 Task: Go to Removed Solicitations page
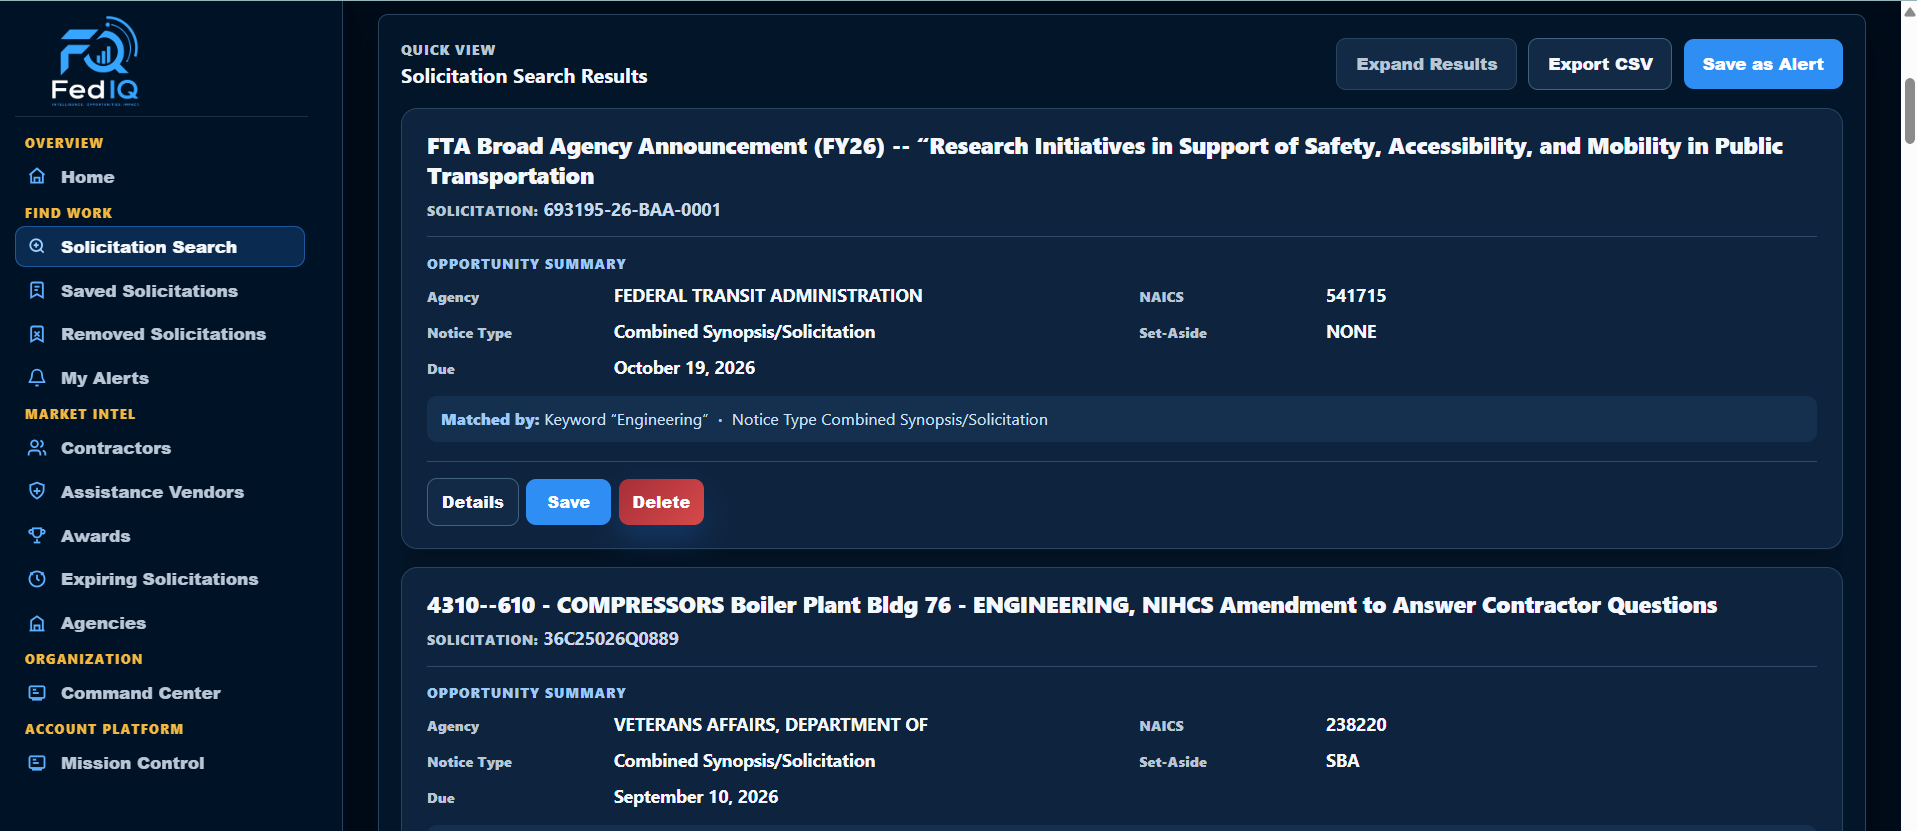(160, 334)
